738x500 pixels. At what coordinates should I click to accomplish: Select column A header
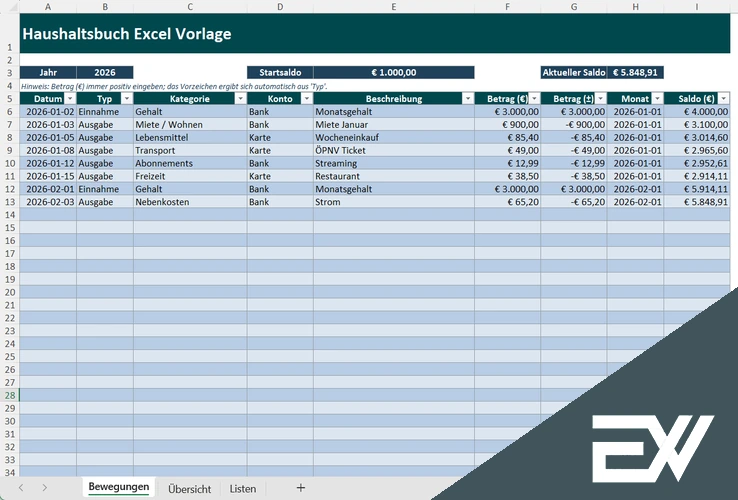pyautogui.click(x=48, y=7)
